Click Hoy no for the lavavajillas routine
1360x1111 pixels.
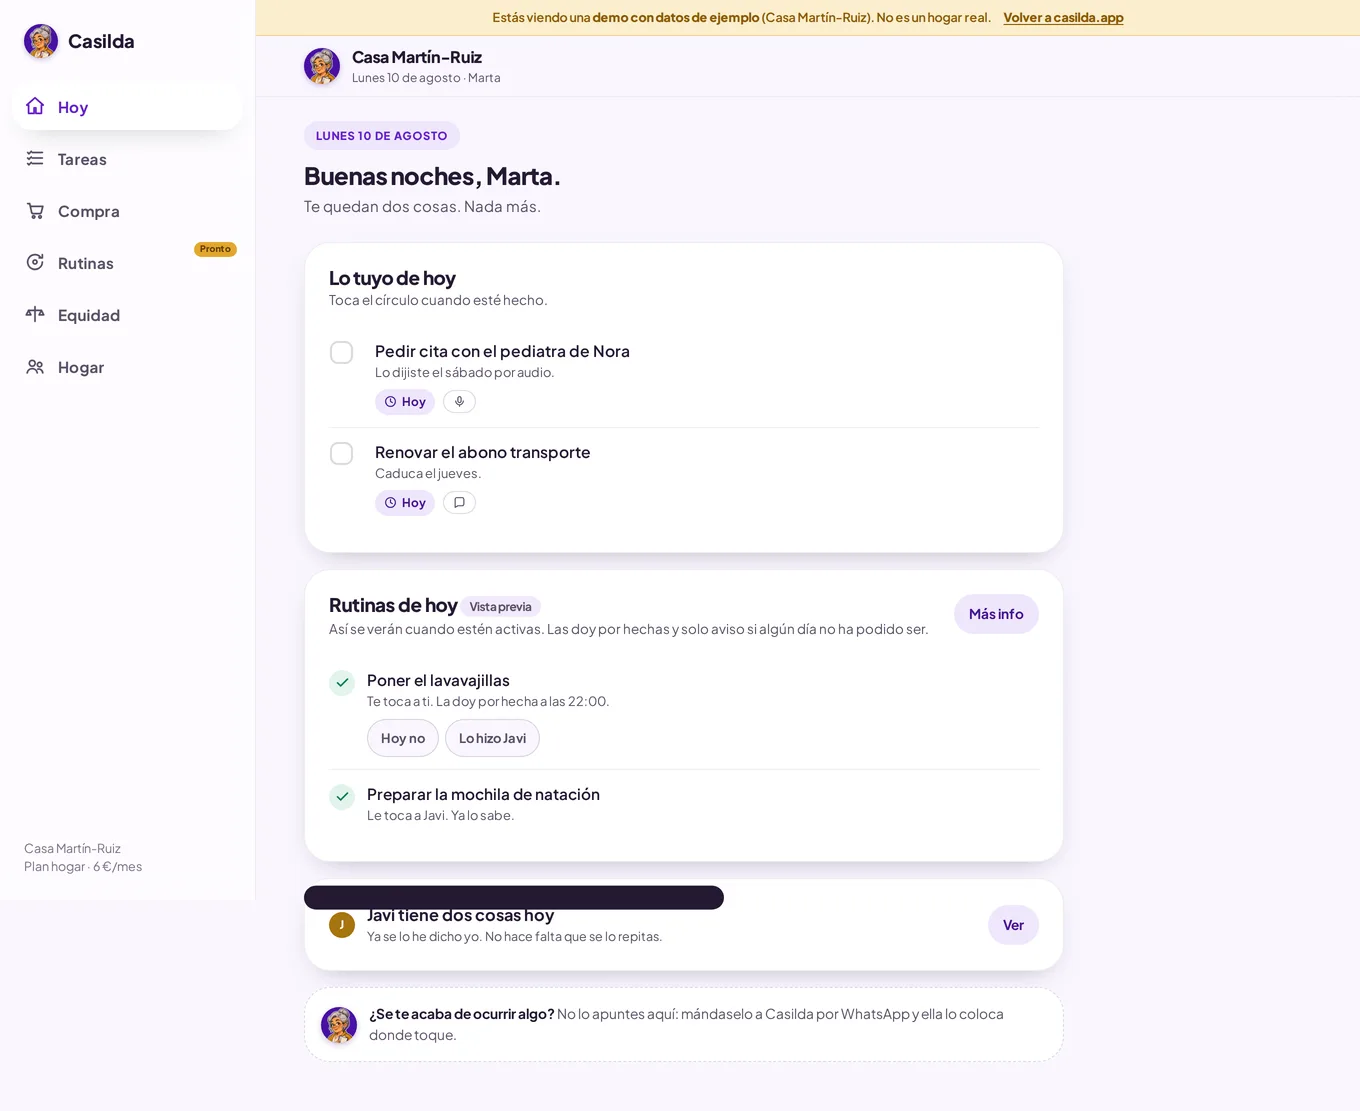(x=403, y=738)
